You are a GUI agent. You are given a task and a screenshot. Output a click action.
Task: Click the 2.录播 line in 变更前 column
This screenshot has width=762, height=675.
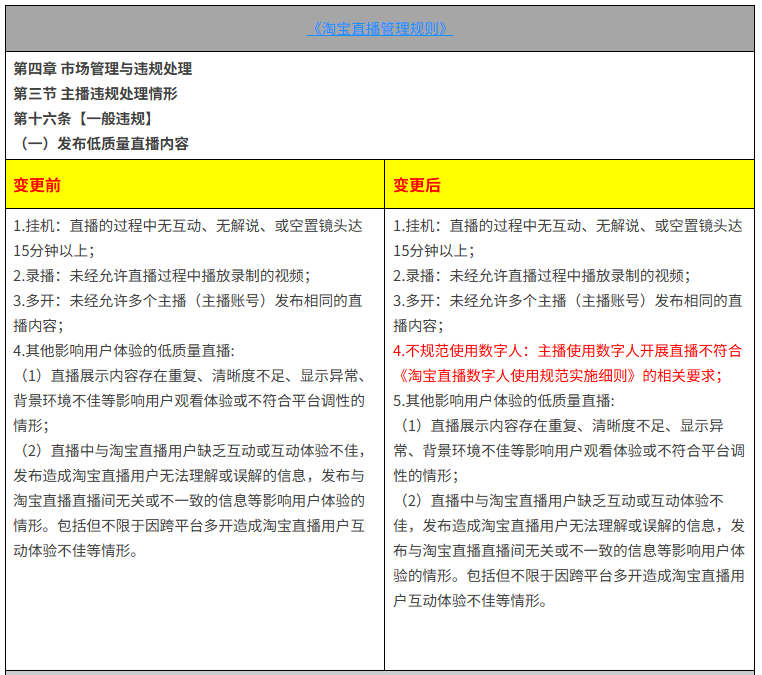click(x=162, y=276)
